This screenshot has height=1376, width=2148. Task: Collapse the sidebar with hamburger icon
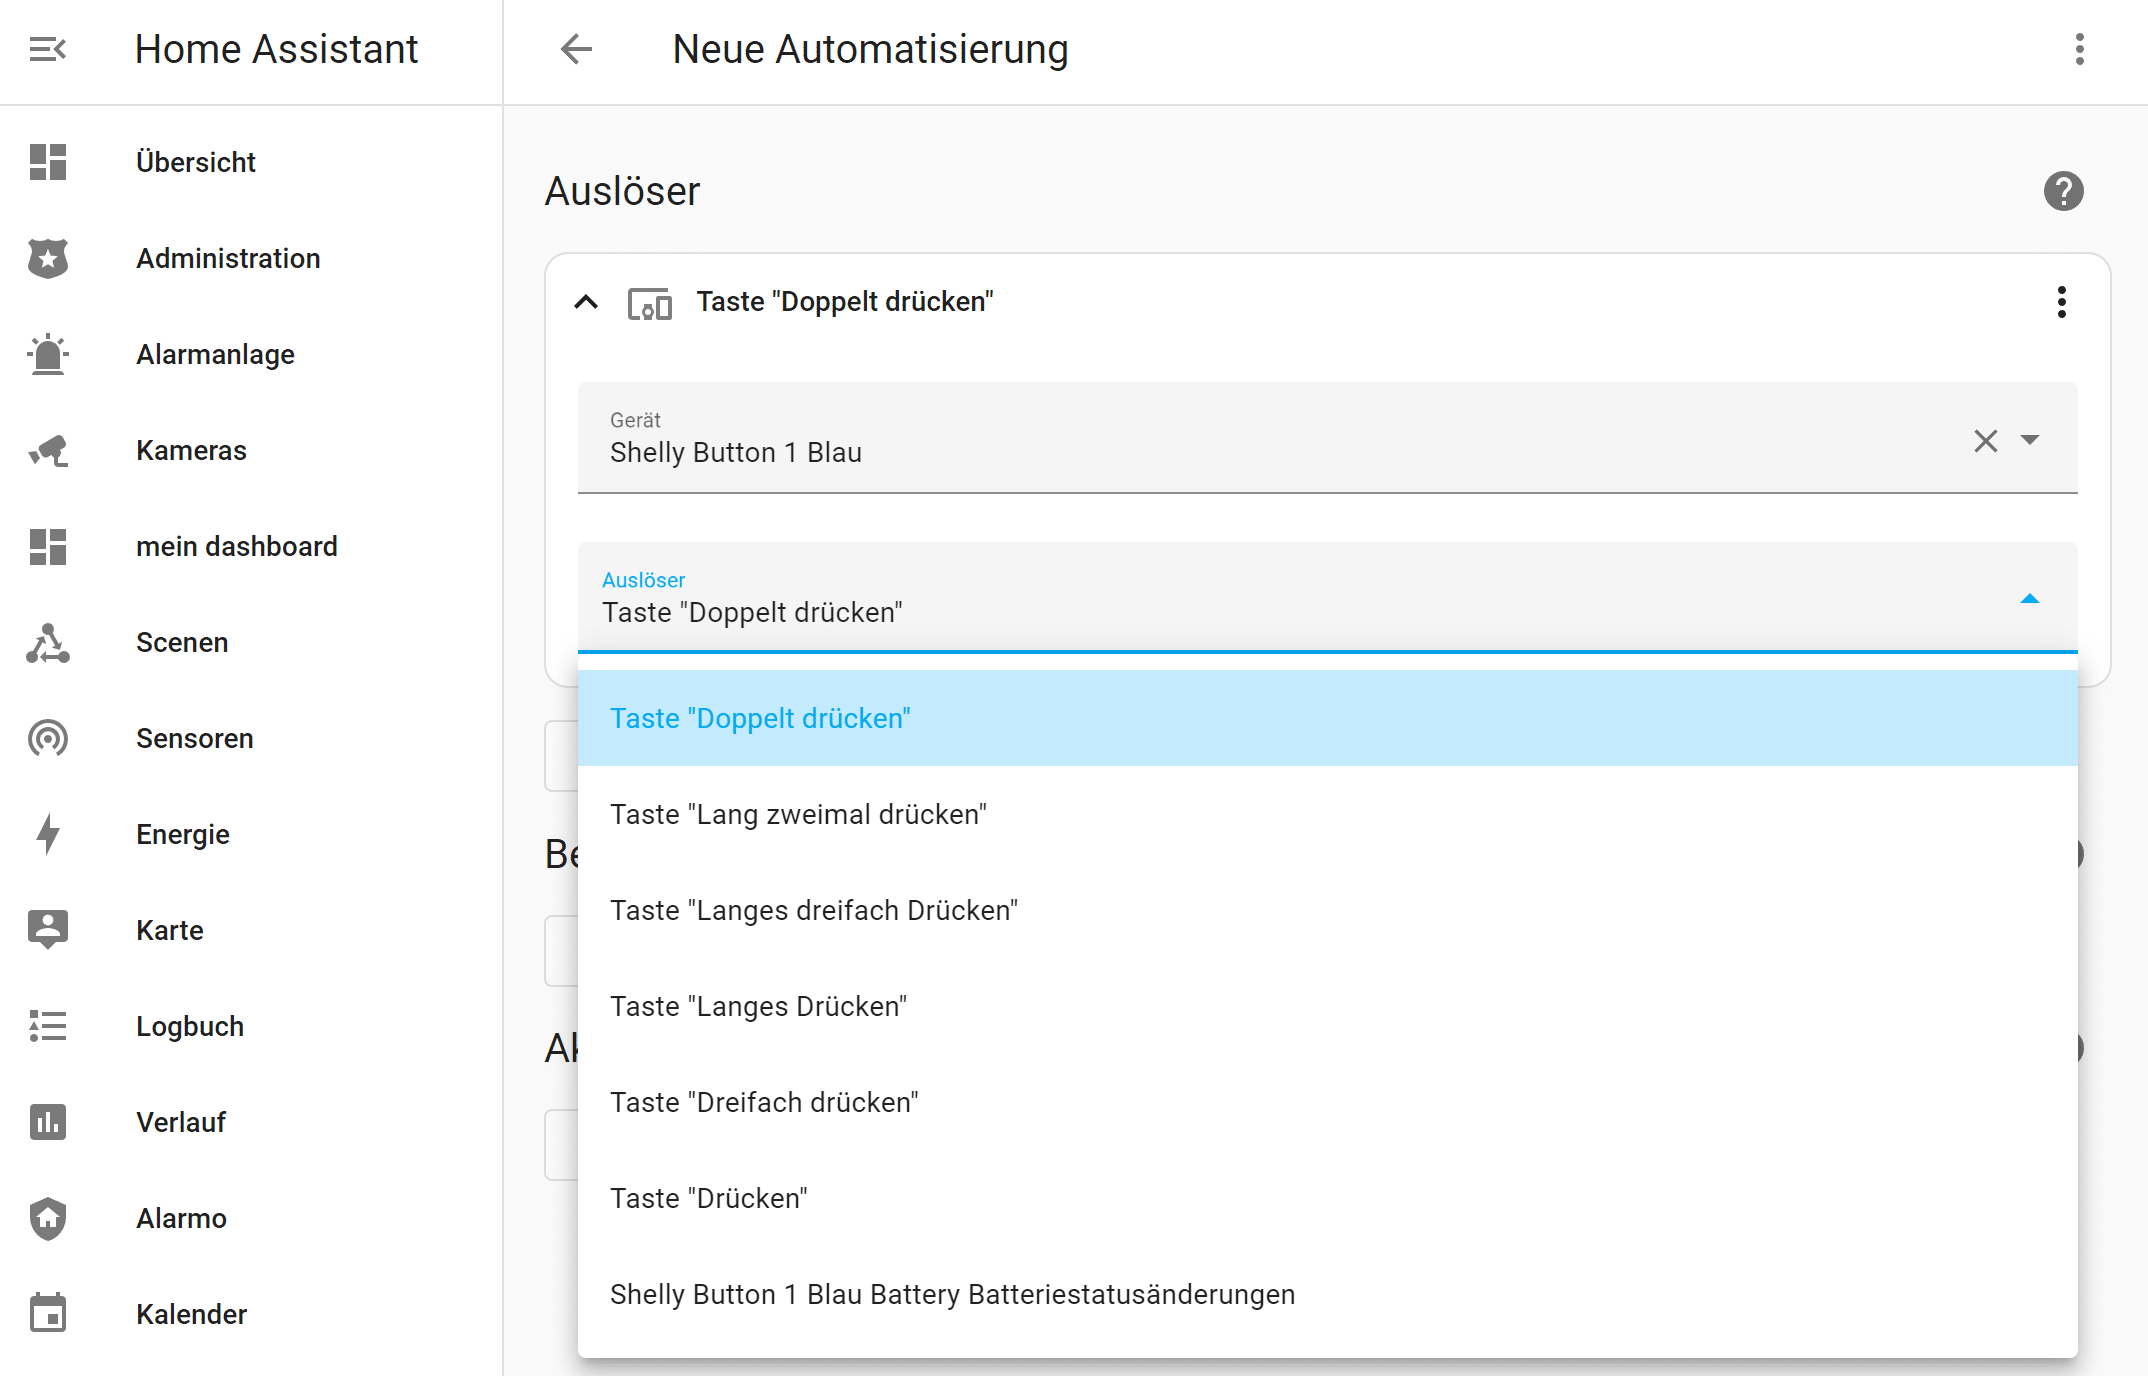(47, 49)
